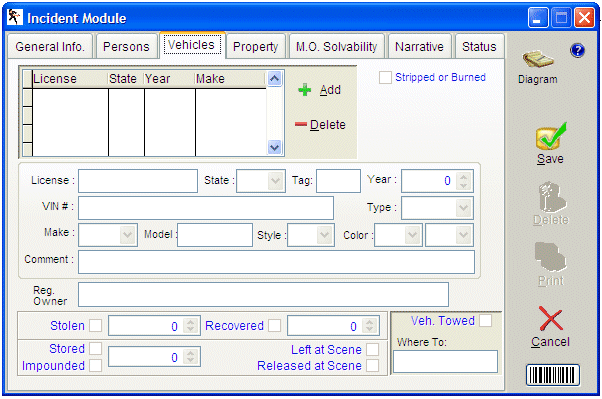Increase Stored value with up spinner

191,353
